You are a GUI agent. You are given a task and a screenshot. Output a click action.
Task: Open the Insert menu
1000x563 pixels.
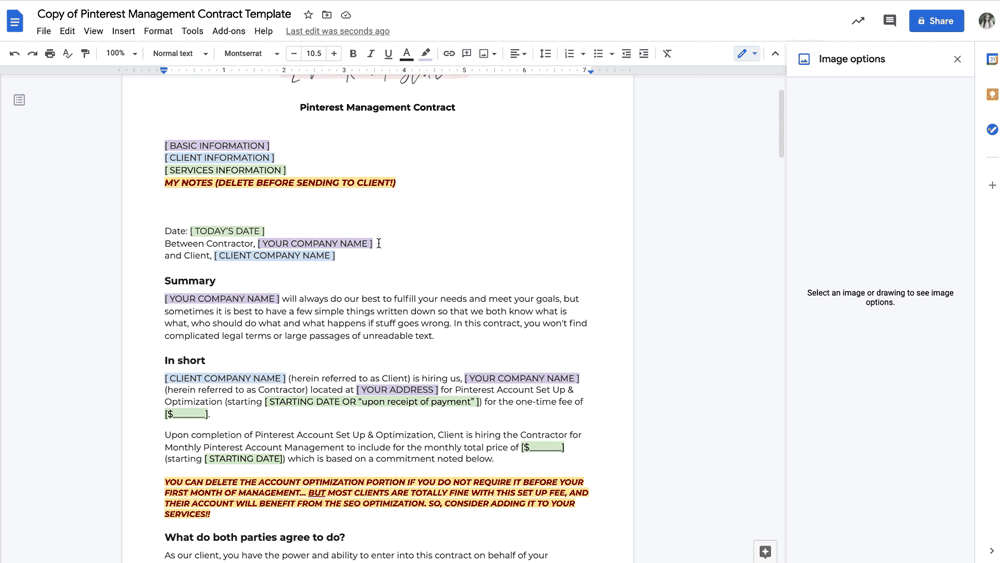123,31
